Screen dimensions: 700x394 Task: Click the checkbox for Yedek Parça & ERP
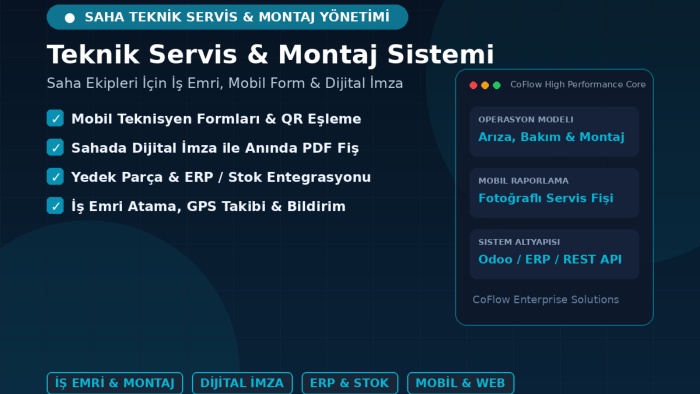coord(55,177)
